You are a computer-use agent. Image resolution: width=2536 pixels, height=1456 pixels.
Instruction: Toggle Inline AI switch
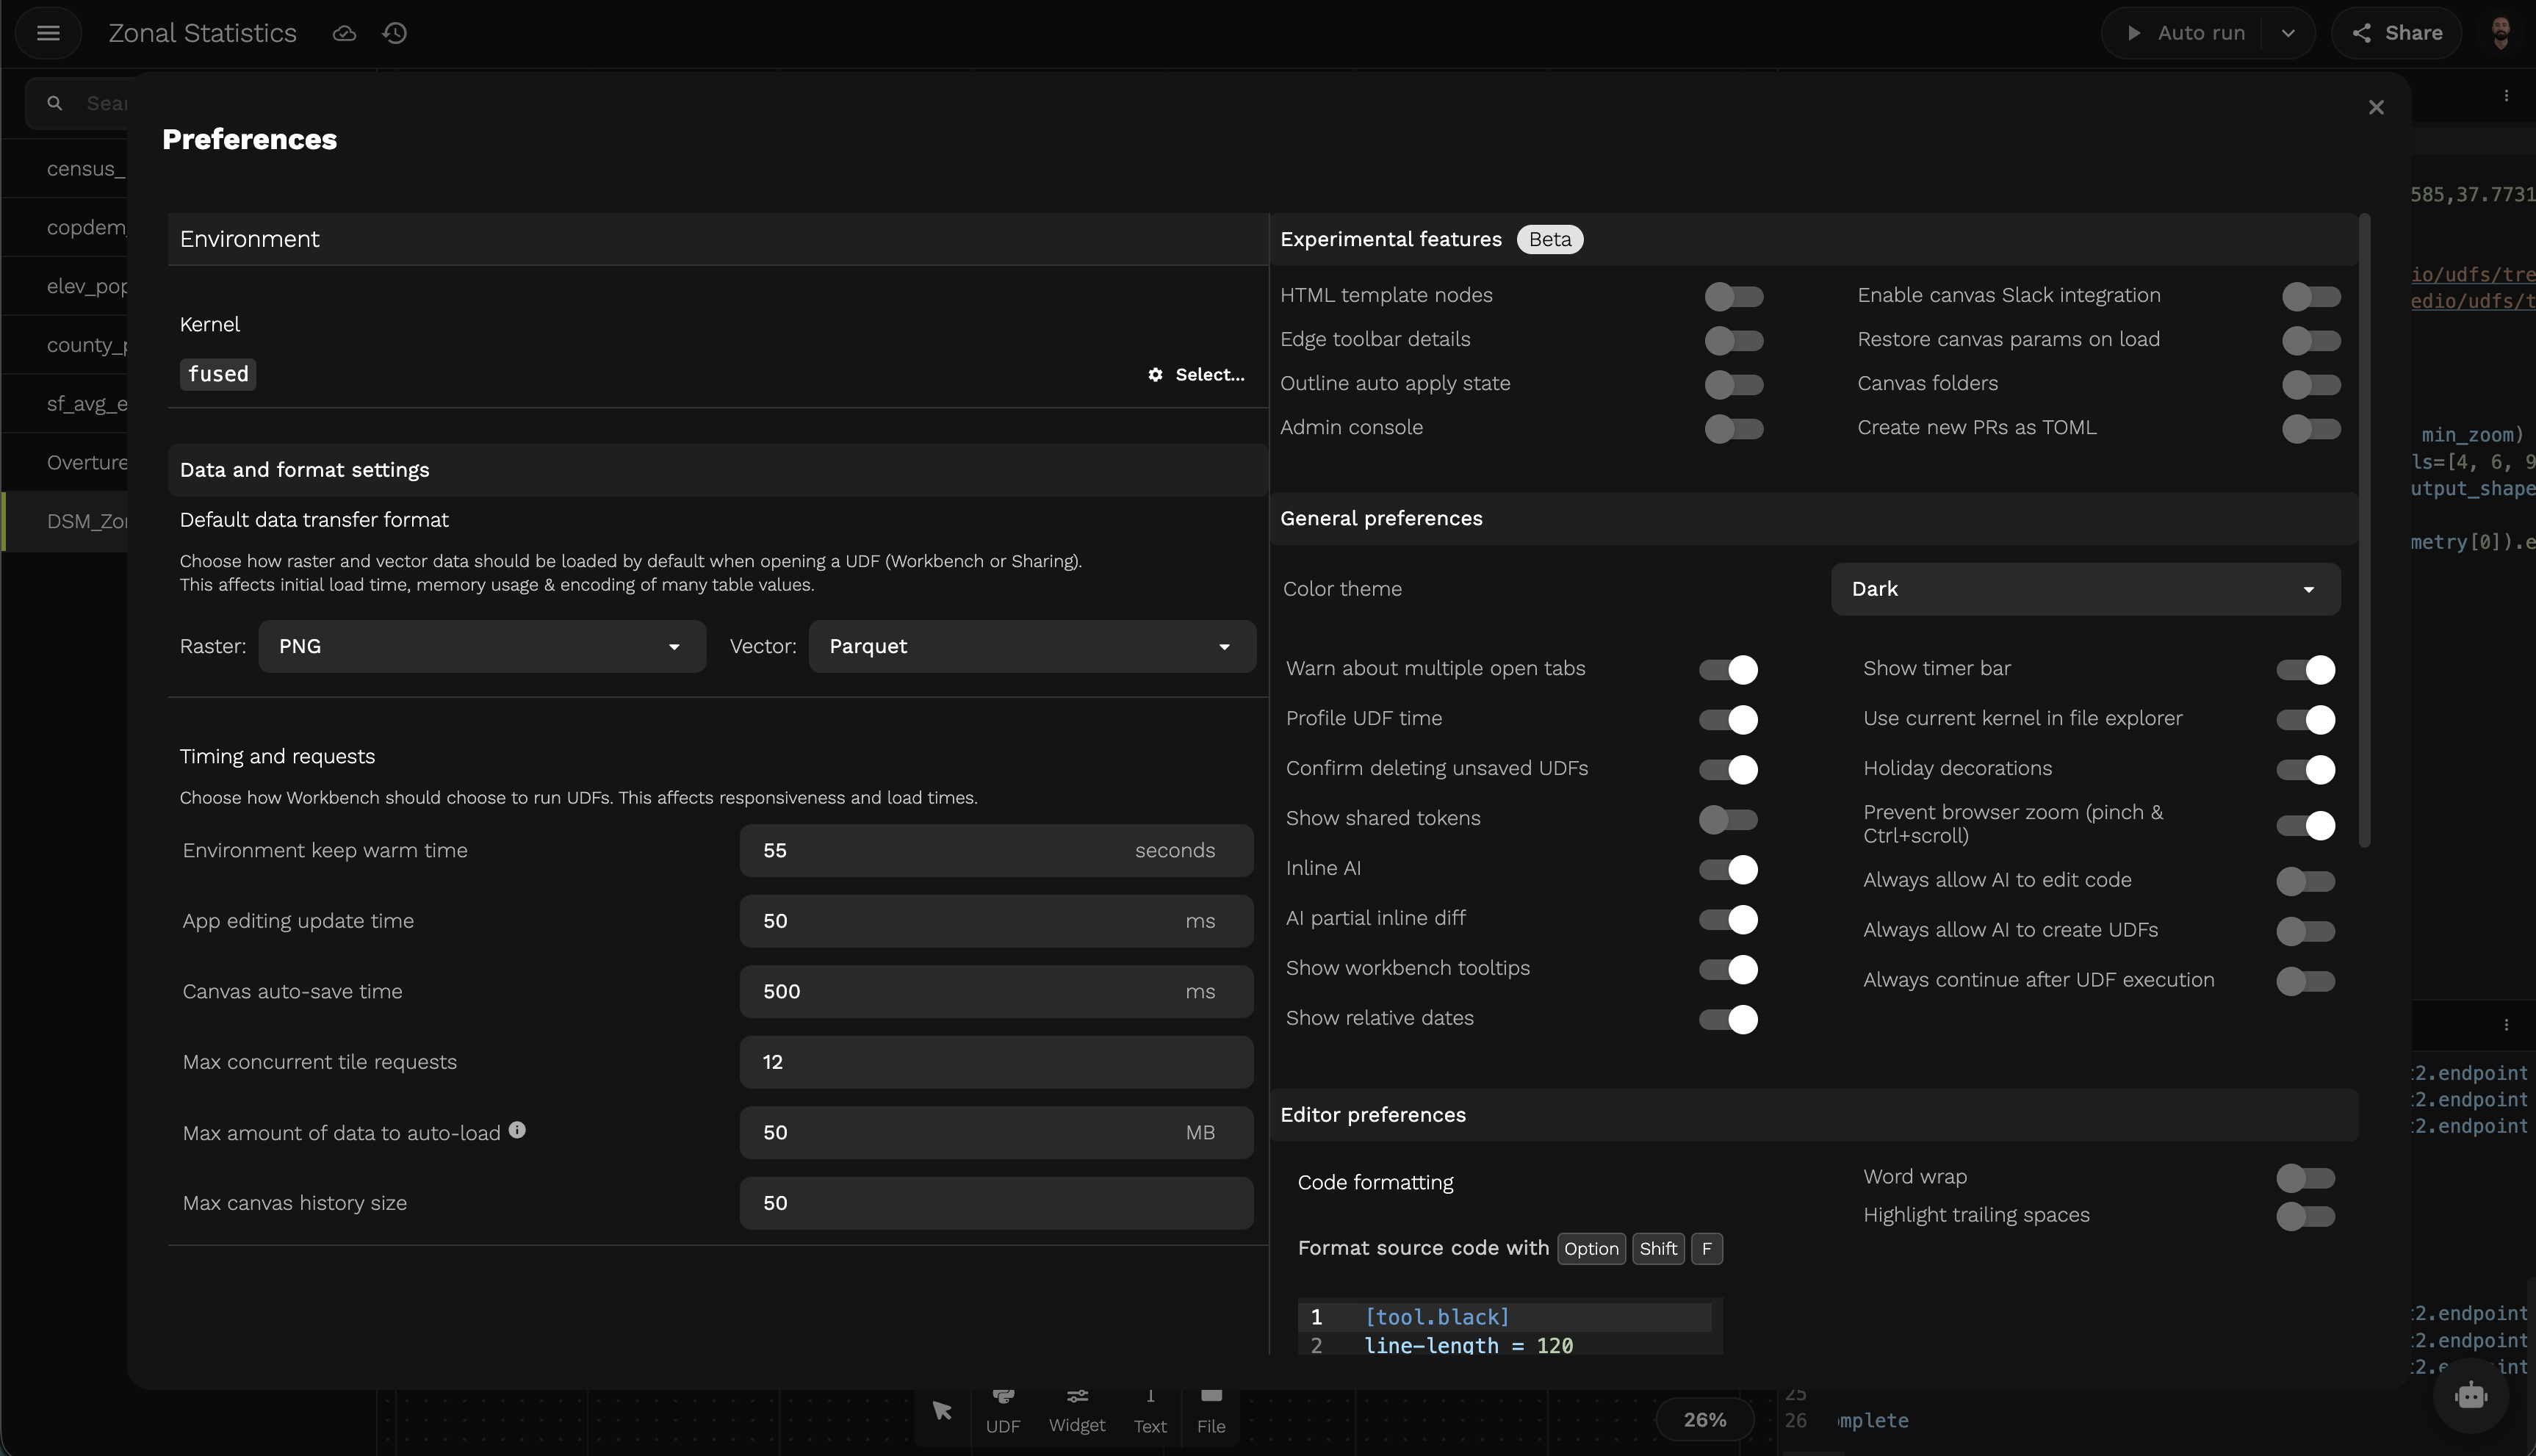tap(1728, 869)
